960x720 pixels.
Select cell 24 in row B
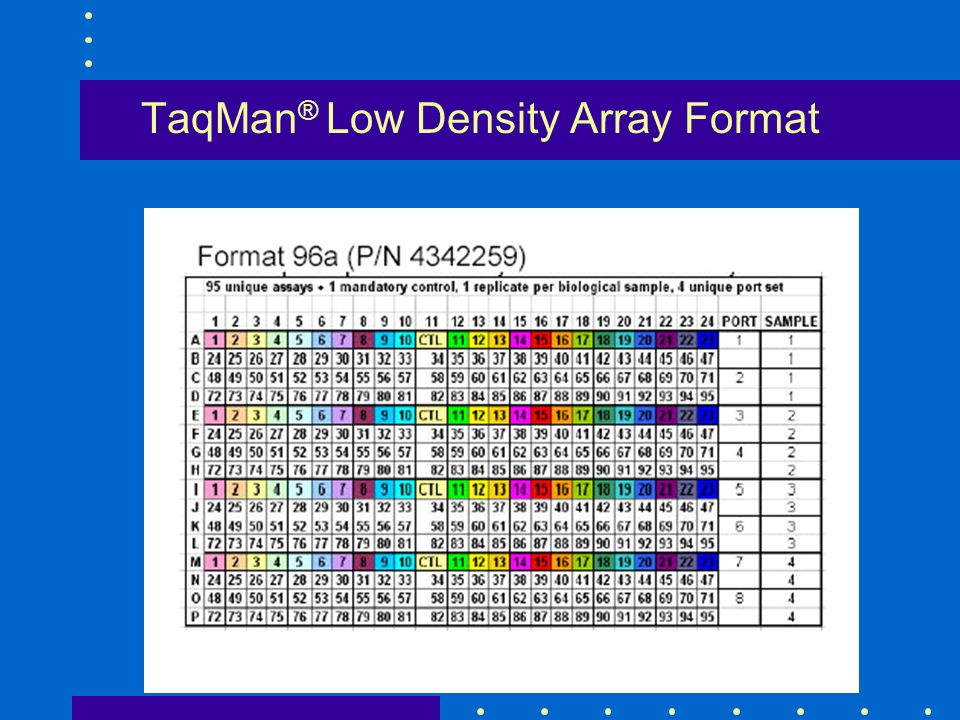pyautogui.click(x=214, y=359)
